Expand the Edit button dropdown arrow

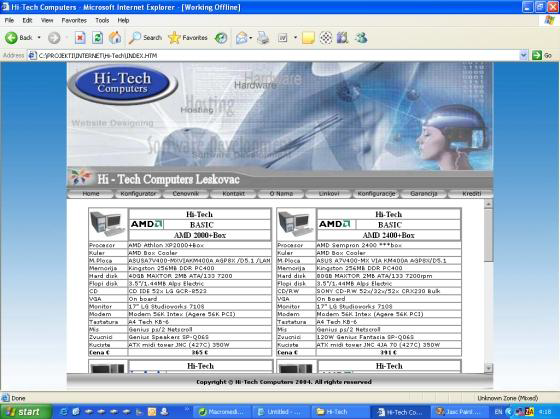295,38
